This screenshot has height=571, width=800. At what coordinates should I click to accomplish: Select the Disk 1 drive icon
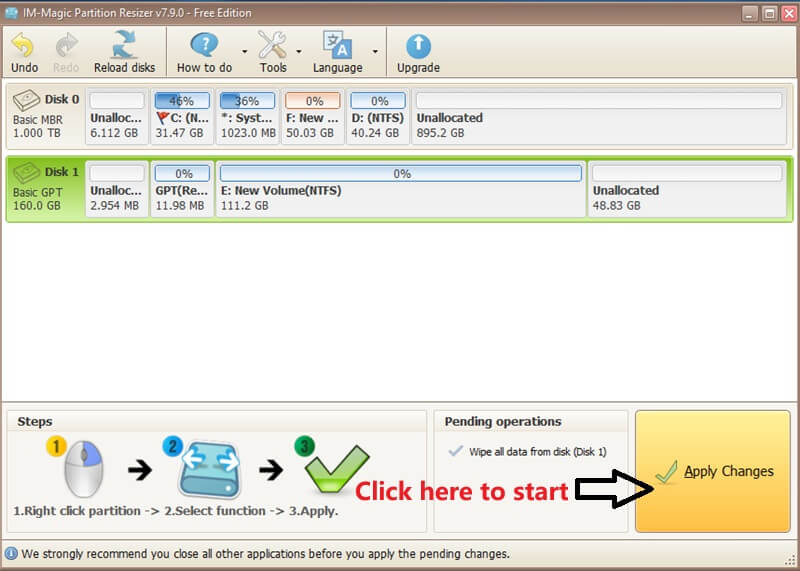(26, 172)
